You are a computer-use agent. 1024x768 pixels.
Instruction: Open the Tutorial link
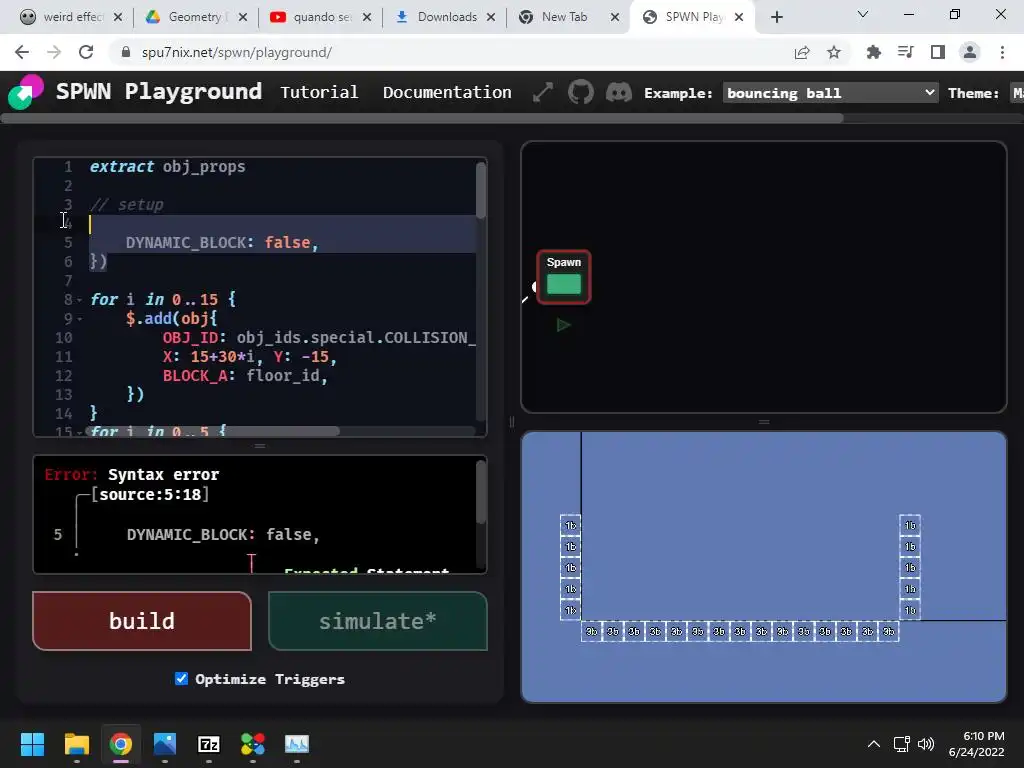tap(319, 92)
